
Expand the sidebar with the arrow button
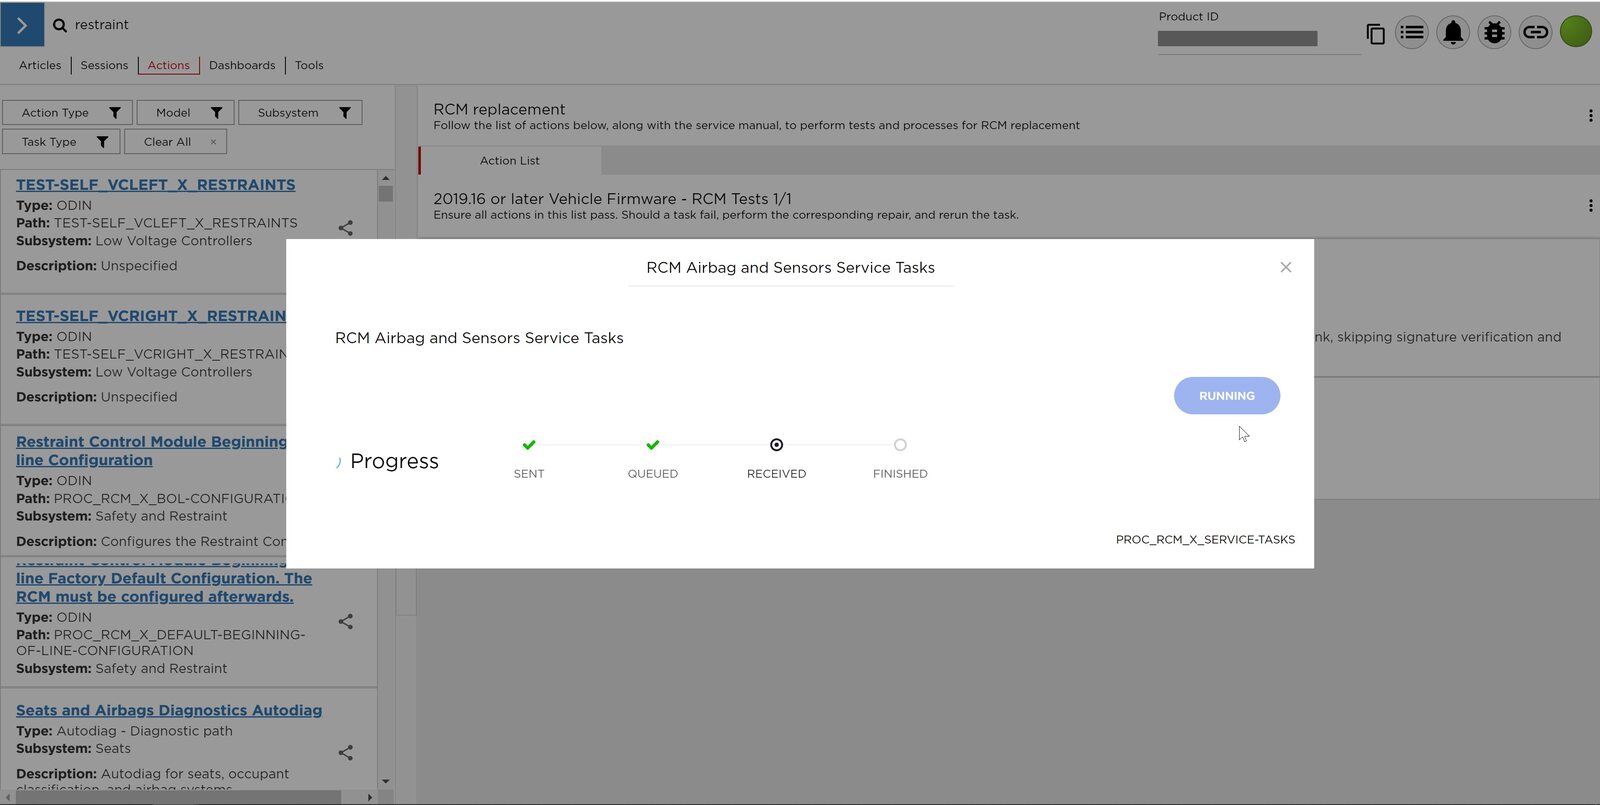pos(22,25)
